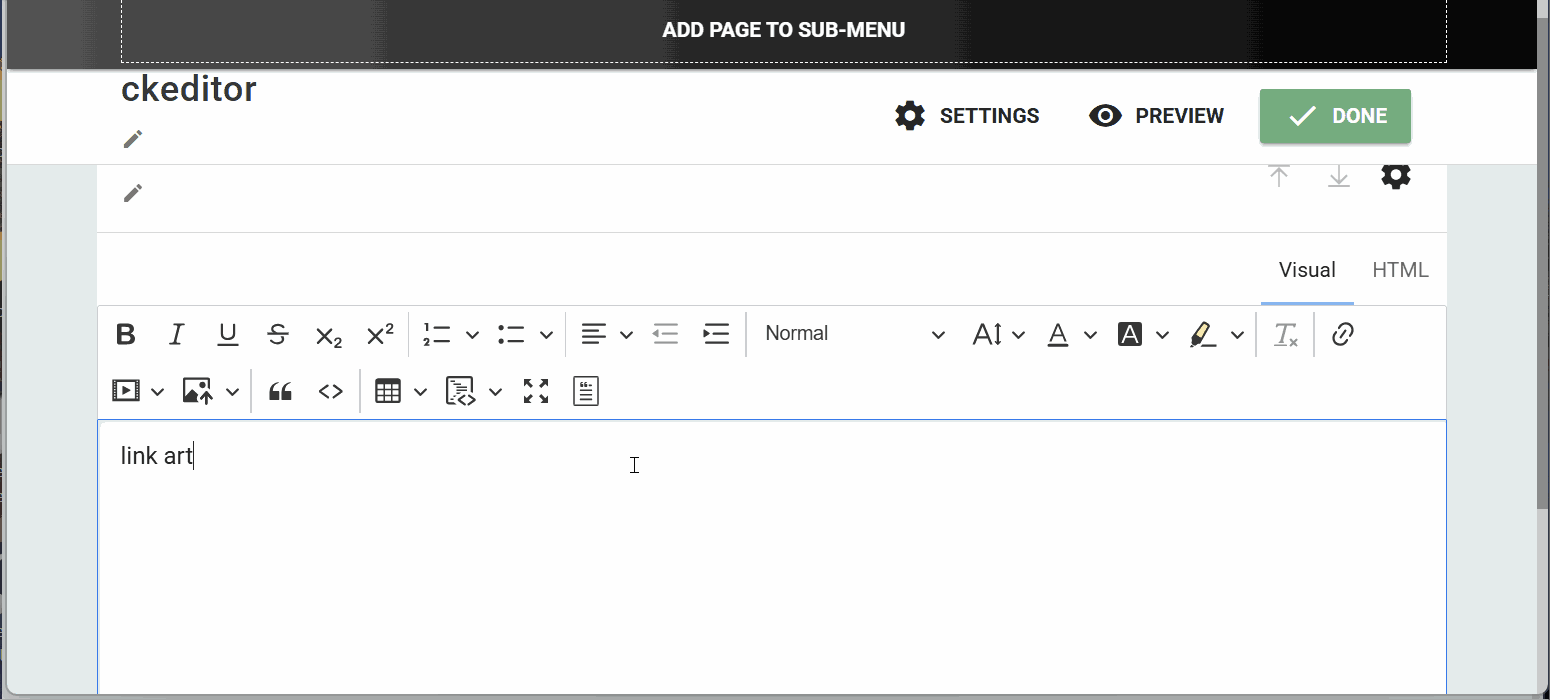1550x700 pixels.
Task: Move block to top arrow icon
Action: click(1279, 176)
